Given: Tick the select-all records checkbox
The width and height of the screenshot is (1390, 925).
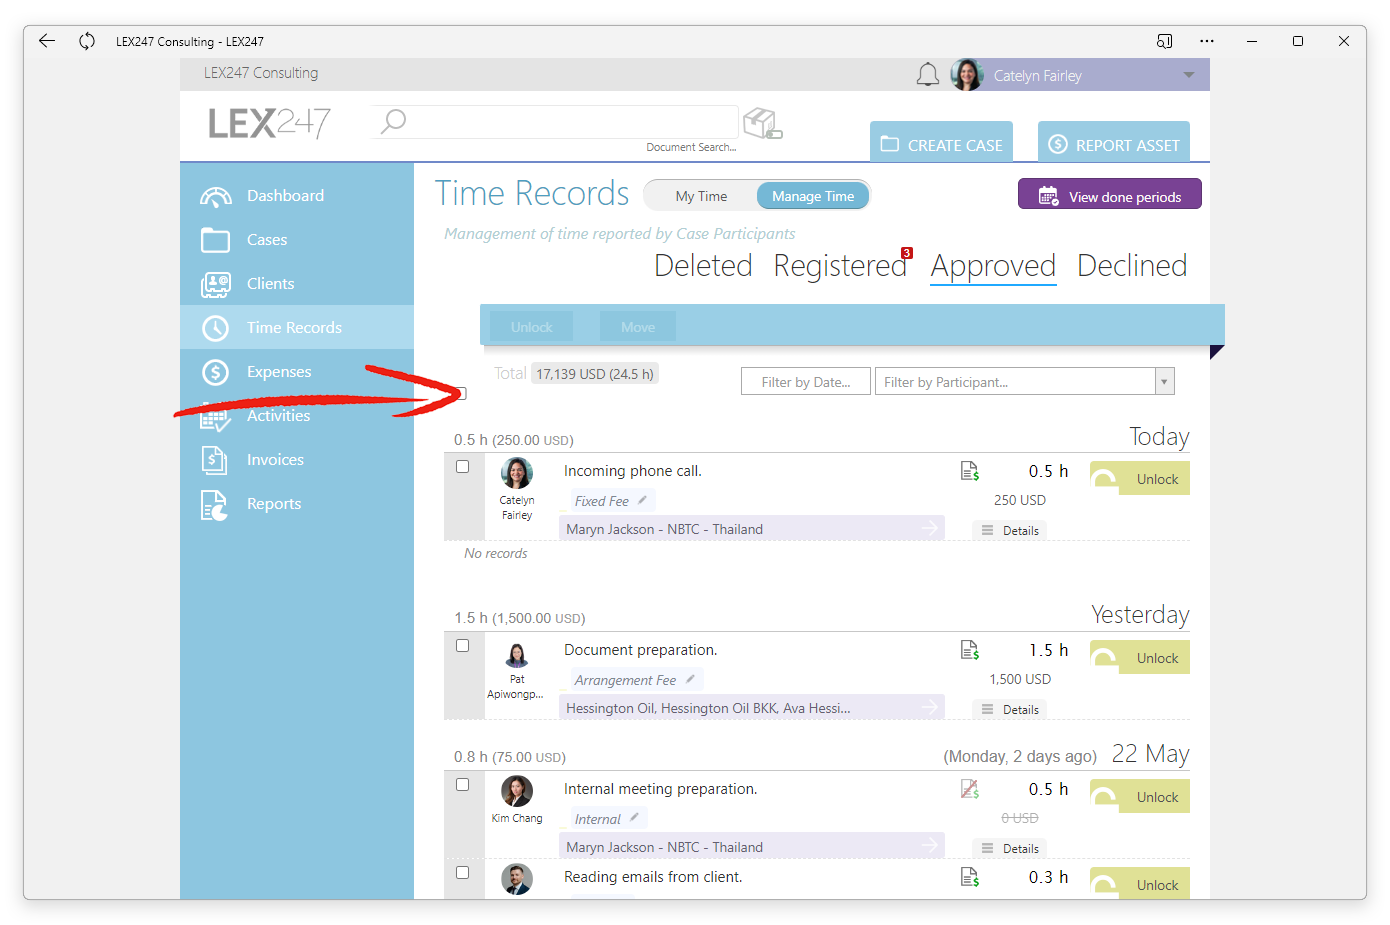Looking at the screenshot, I should [x=462, y=393].
